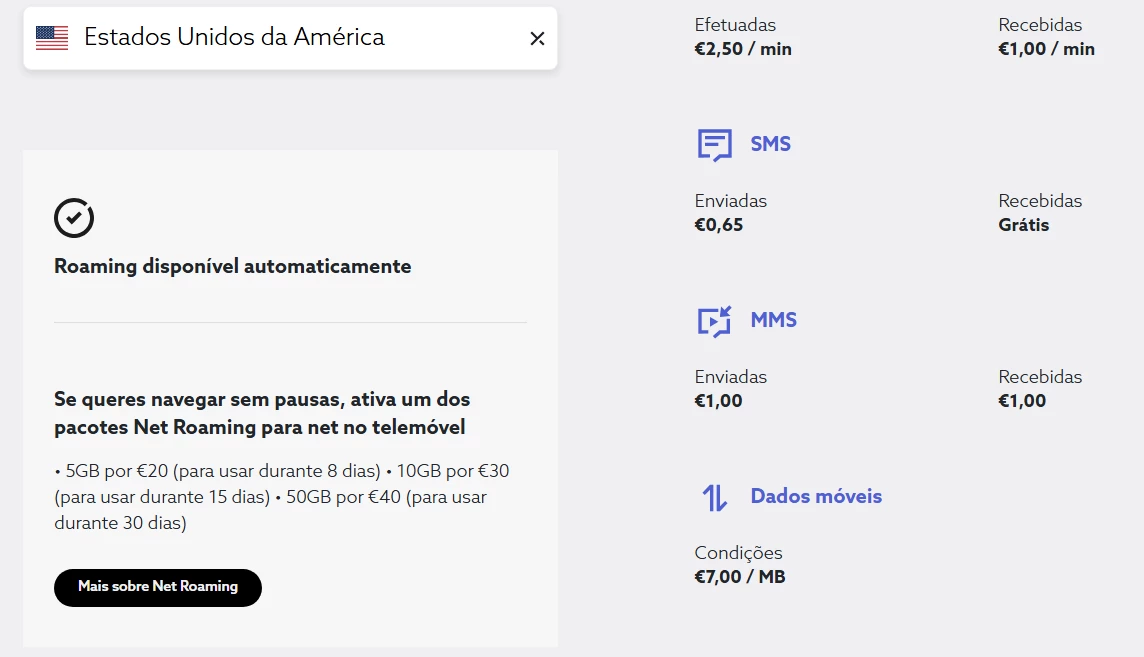Select the MMS section heading

[773, 320]
